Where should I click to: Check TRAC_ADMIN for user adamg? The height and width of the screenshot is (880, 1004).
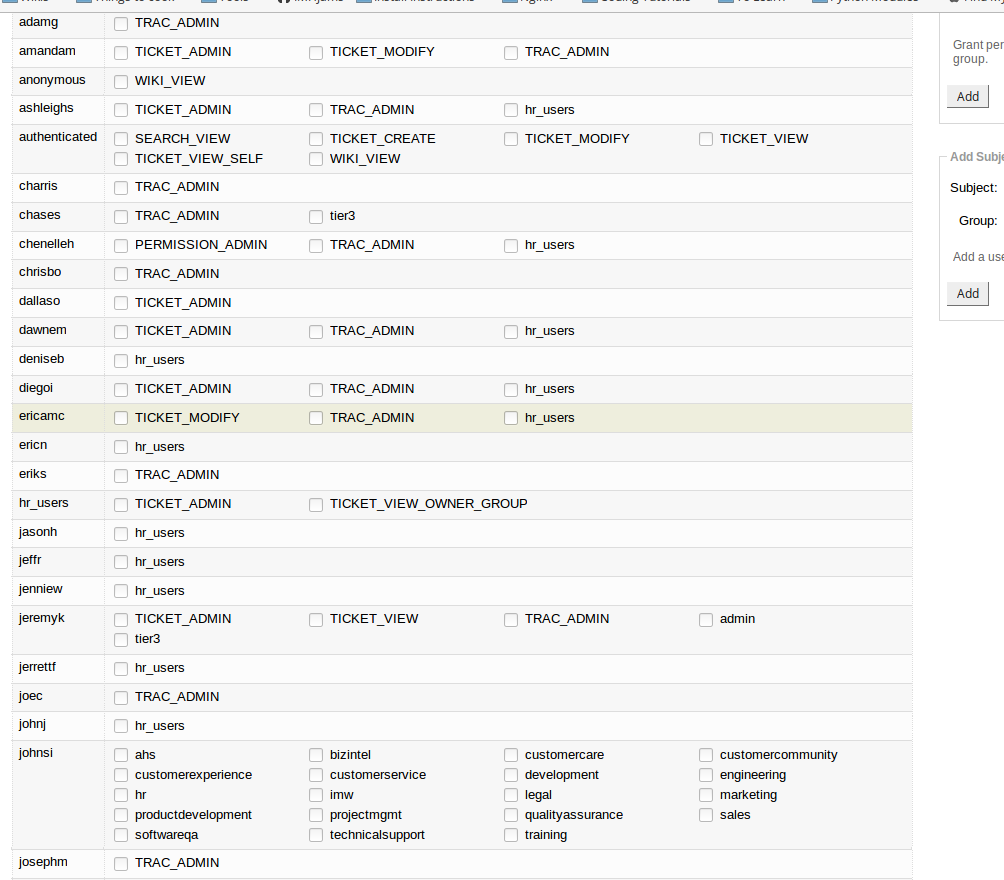pos(121,23)
